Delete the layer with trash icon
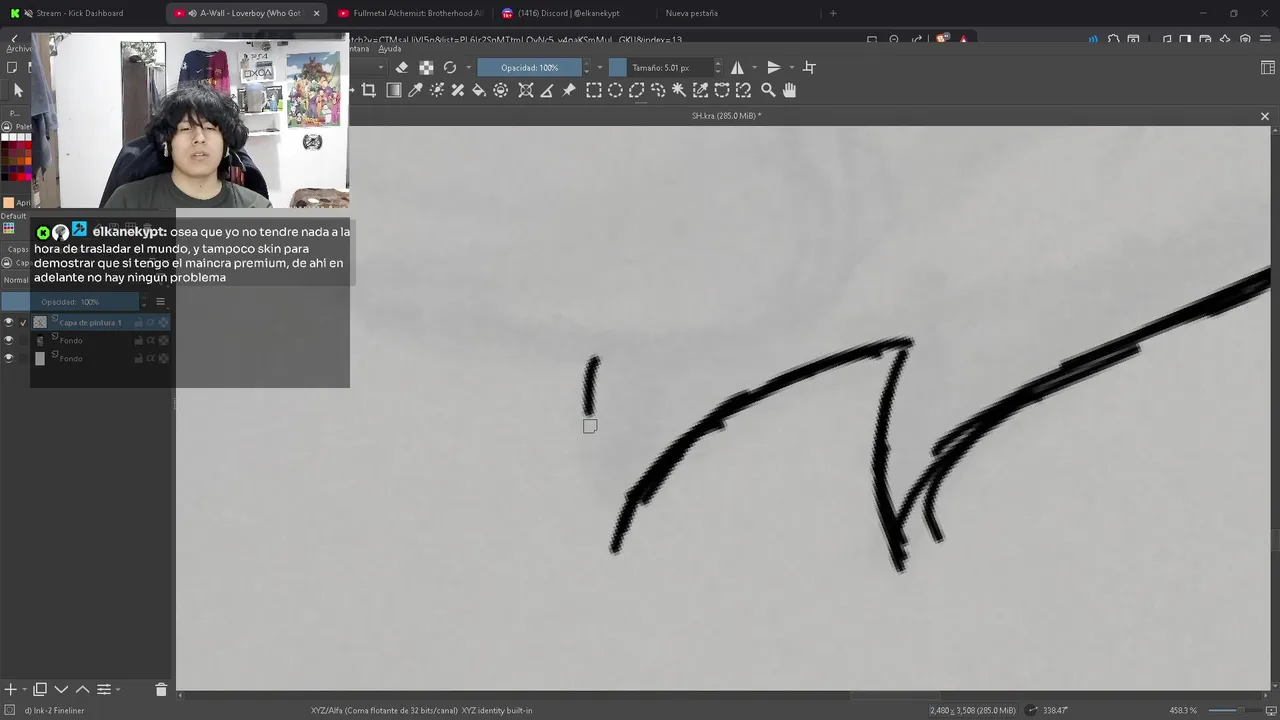The height and width of the screenshot is (720, 1280). pos(161,689)
